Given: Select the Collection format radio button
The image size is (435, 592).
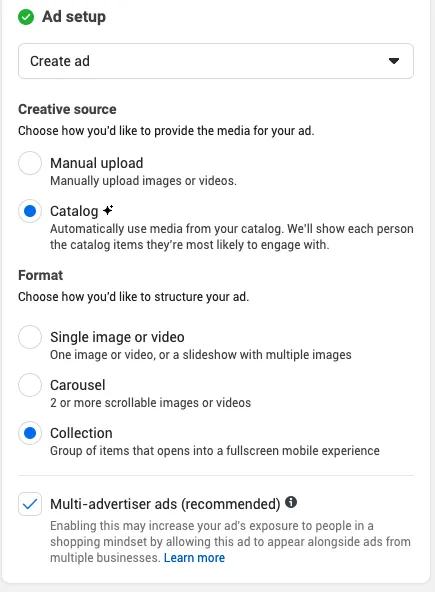Looking at the screenshot, I should tap(30, 433).
